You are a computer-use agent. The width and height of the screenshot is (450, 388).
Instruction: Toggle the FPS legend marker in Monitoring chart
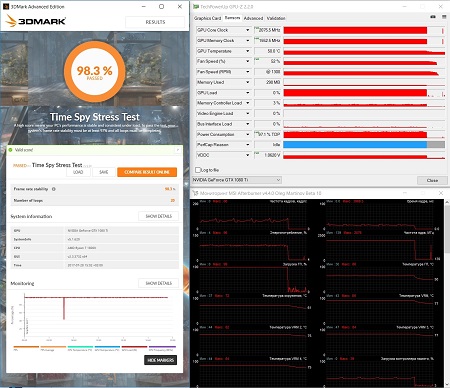coord(26,347)
